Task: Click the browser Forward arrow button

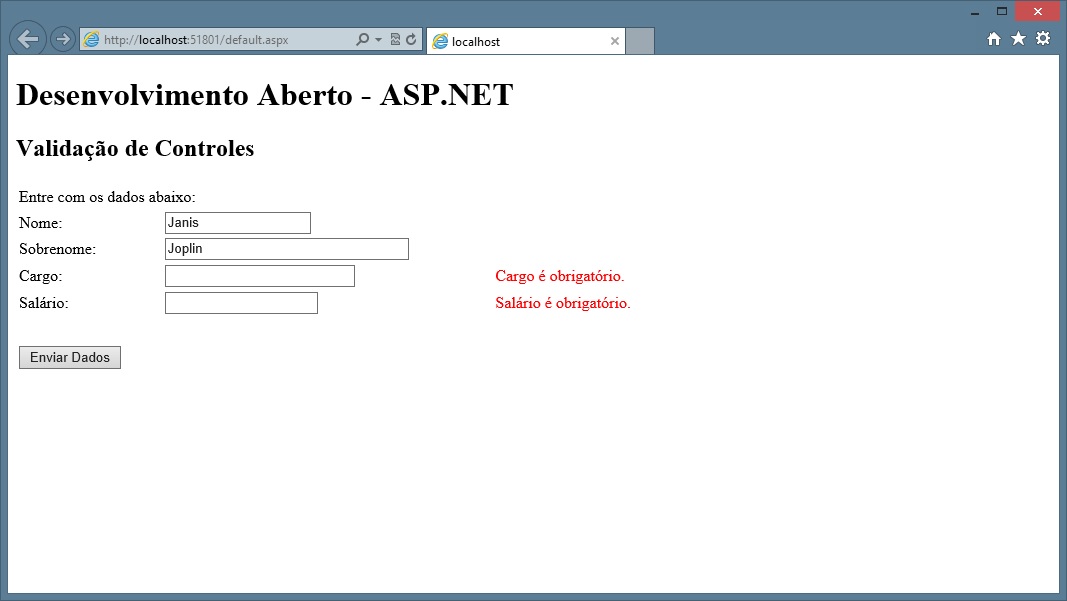Action: pos(62,40)
